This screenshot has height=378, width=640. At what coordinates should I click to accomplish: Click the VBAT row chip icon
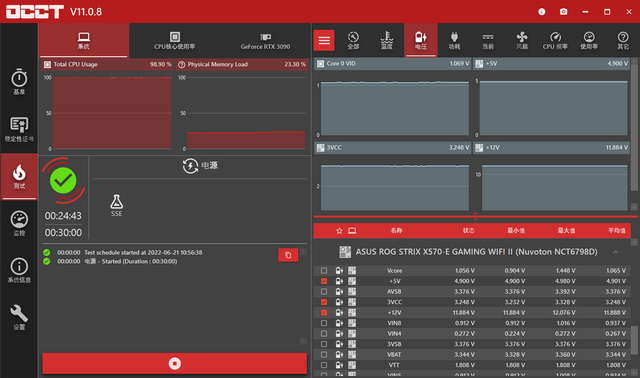(352, 354)
